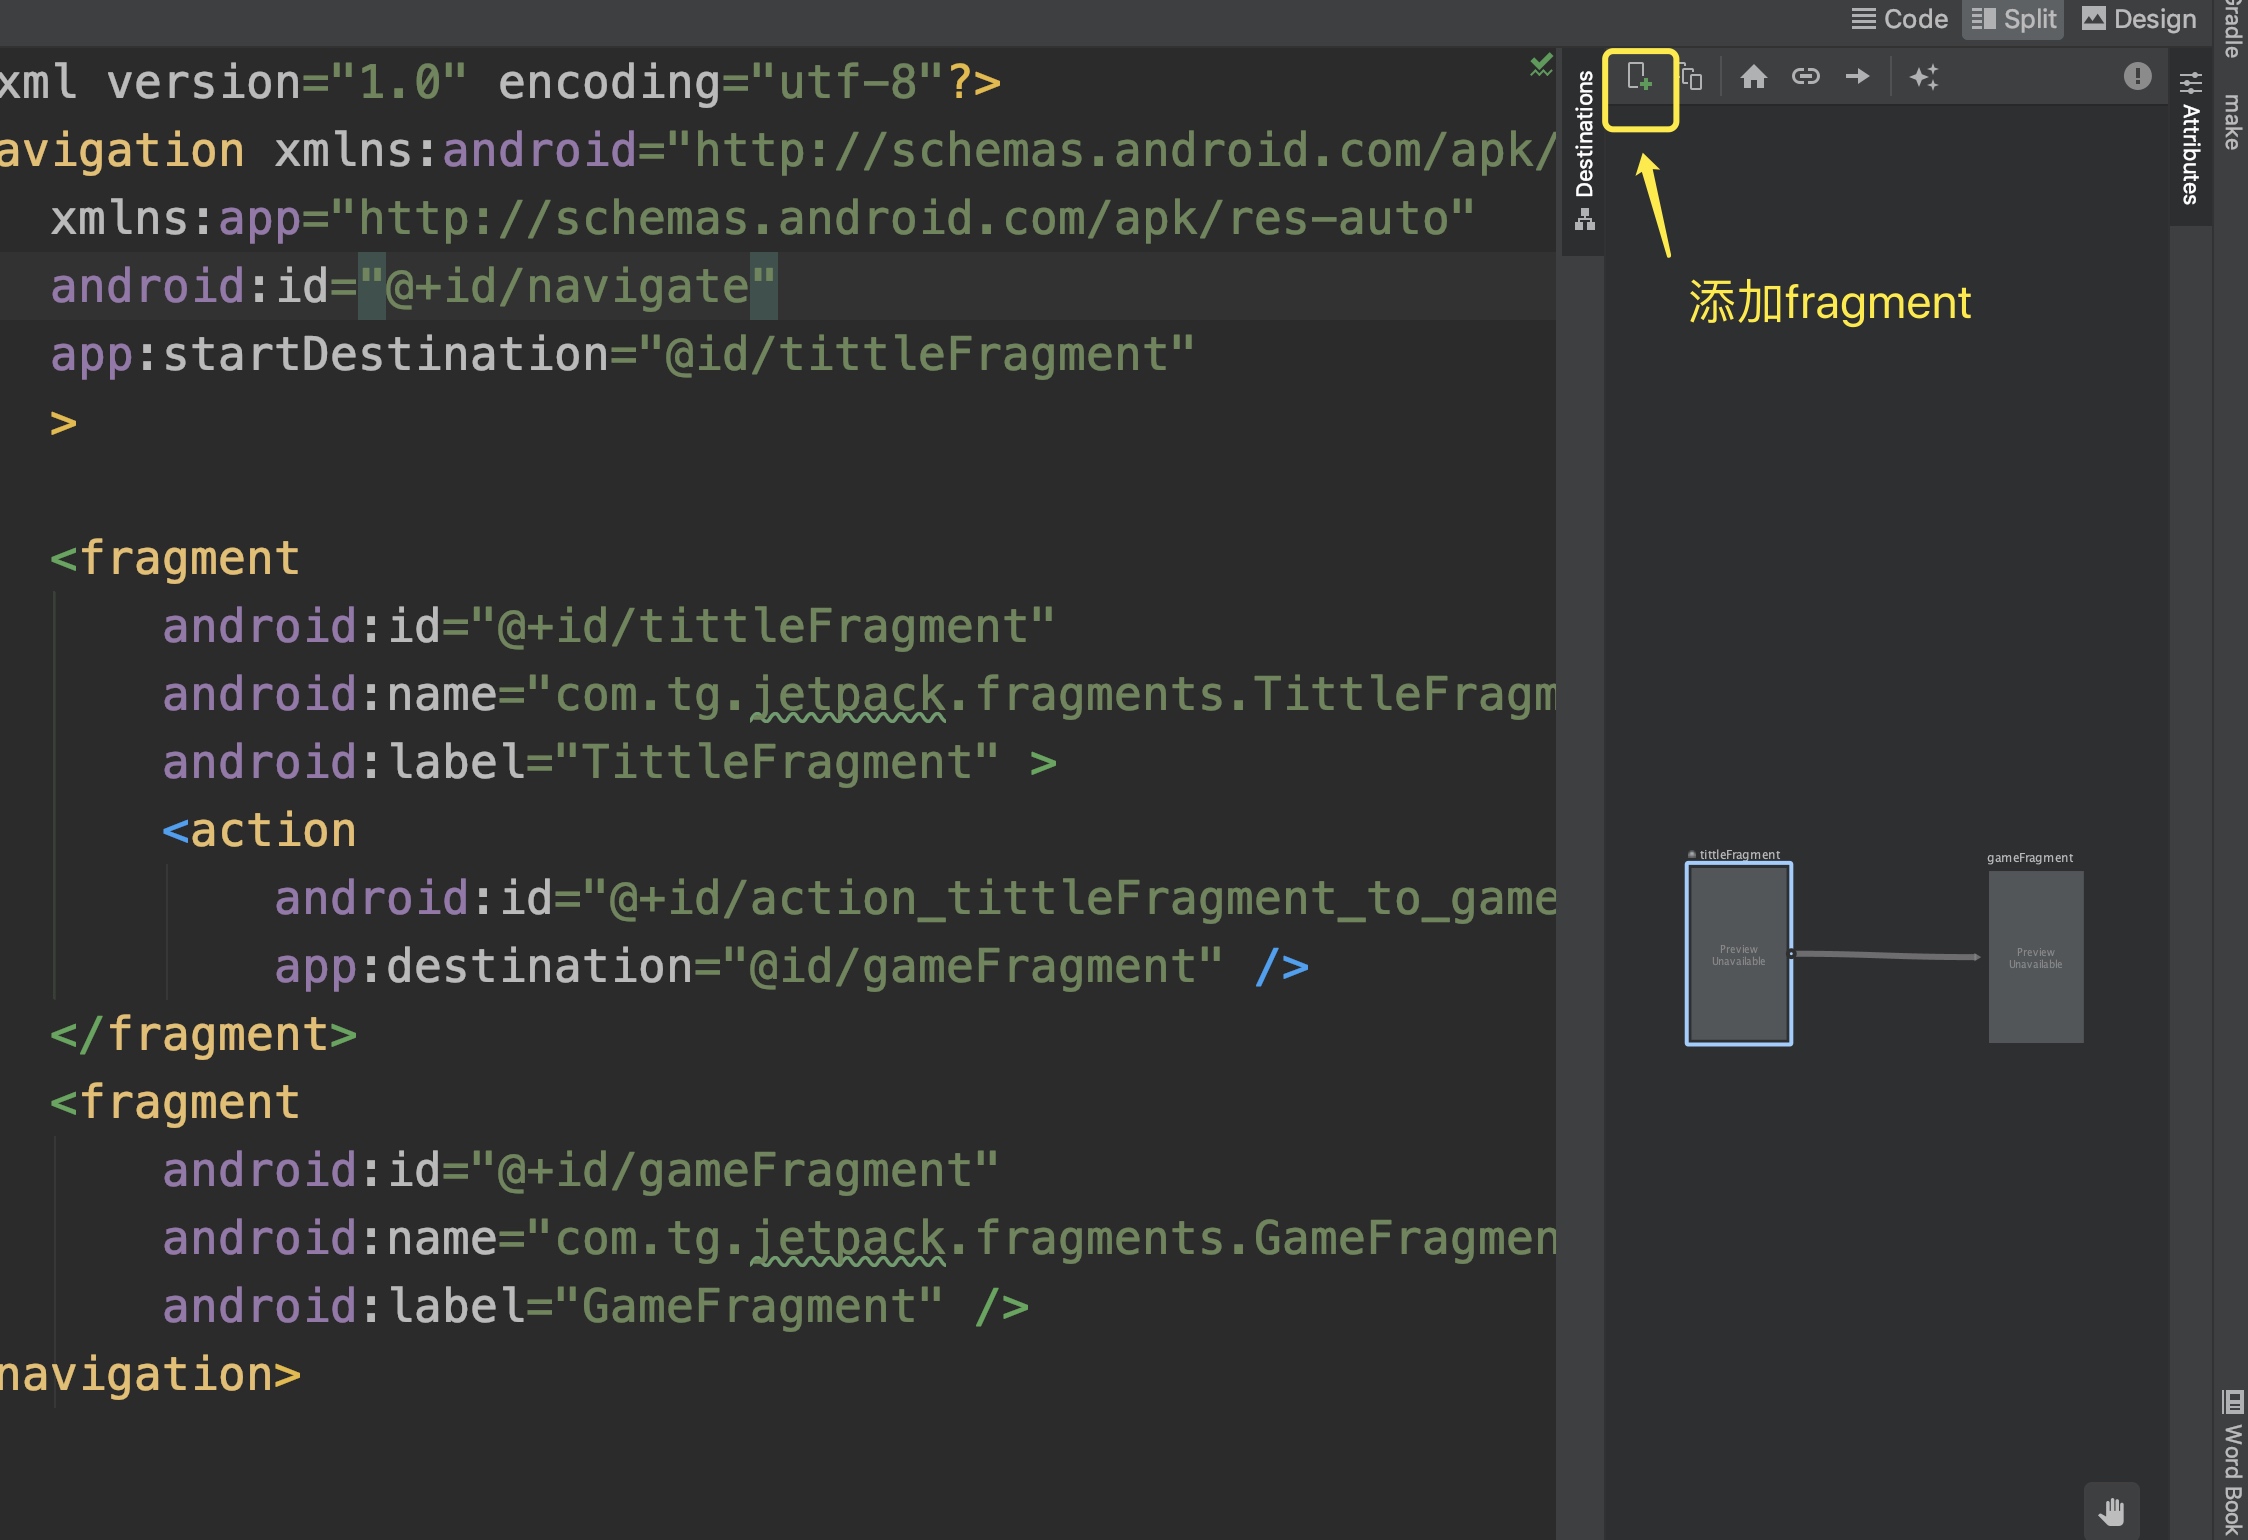Click android:label="GameFragment" line
Screen dimensions: 2248x1540
[595, 1307]
